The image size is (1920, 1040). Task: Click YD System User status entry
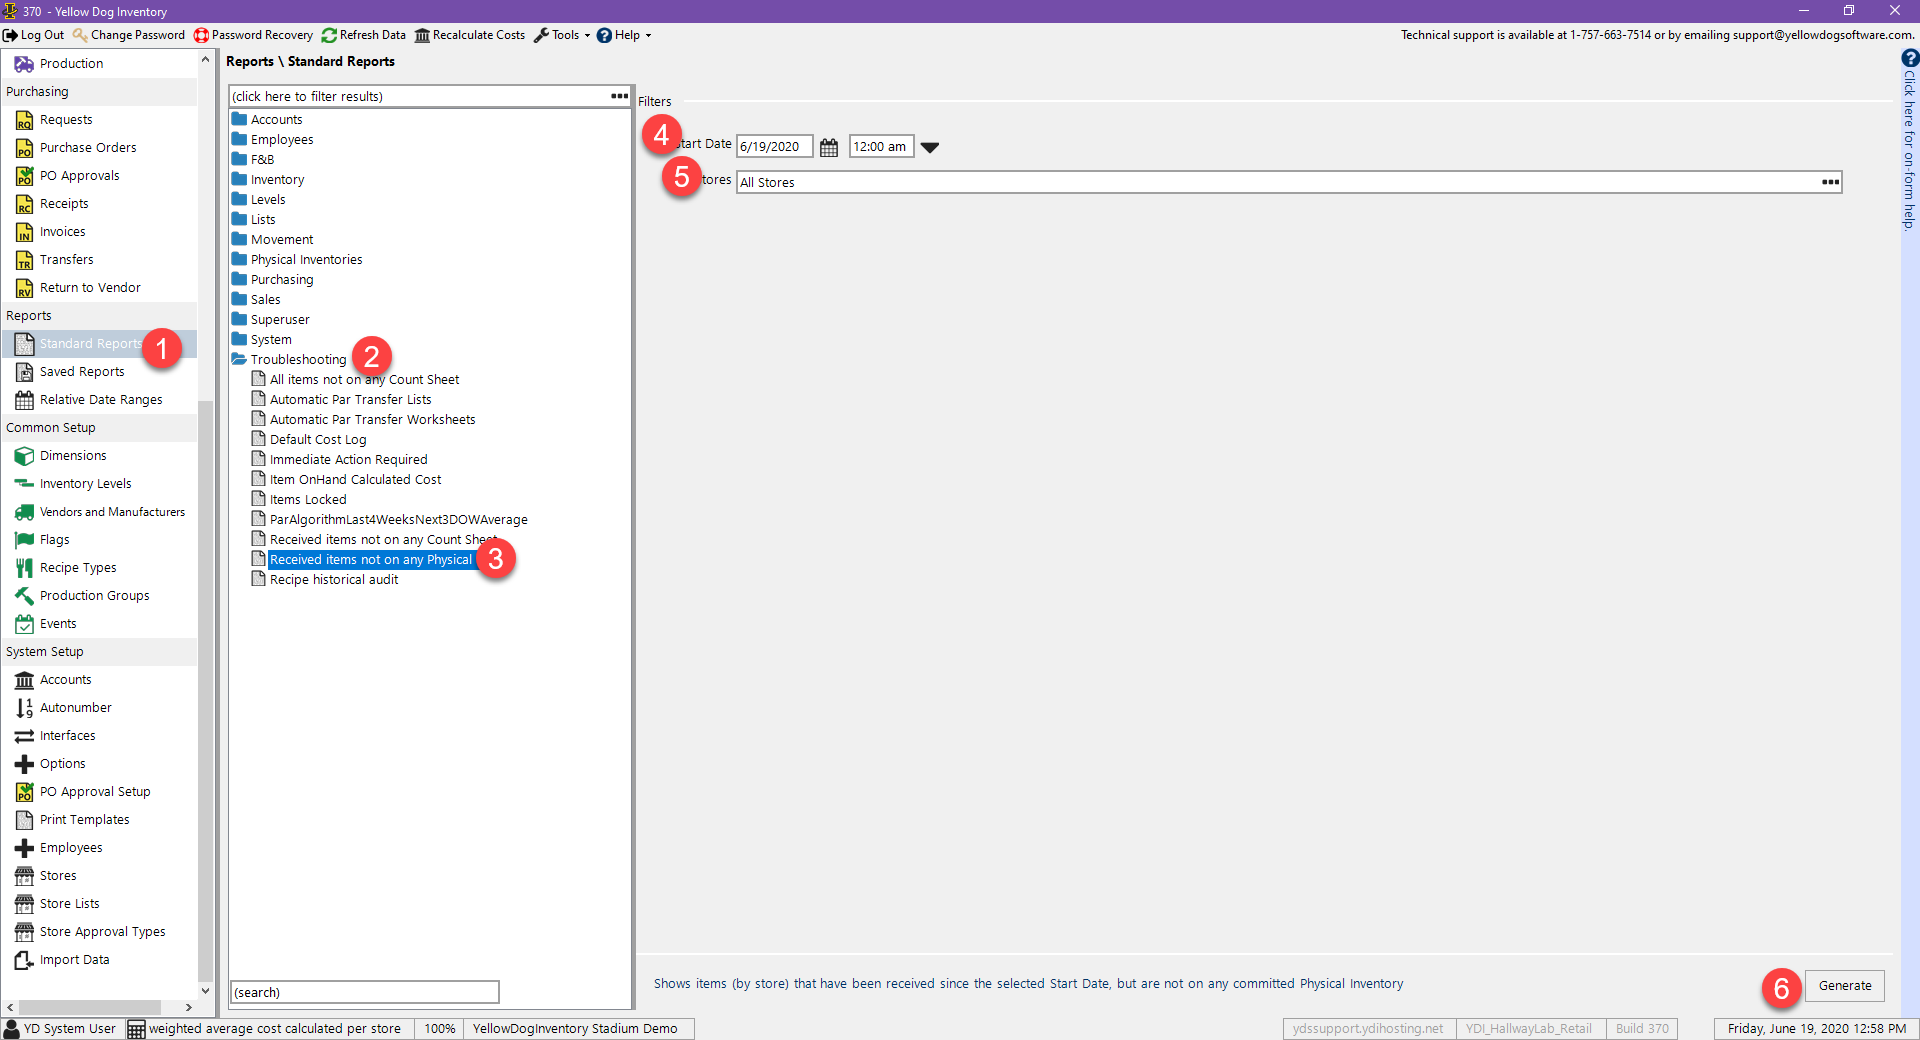click(60, 1029)
